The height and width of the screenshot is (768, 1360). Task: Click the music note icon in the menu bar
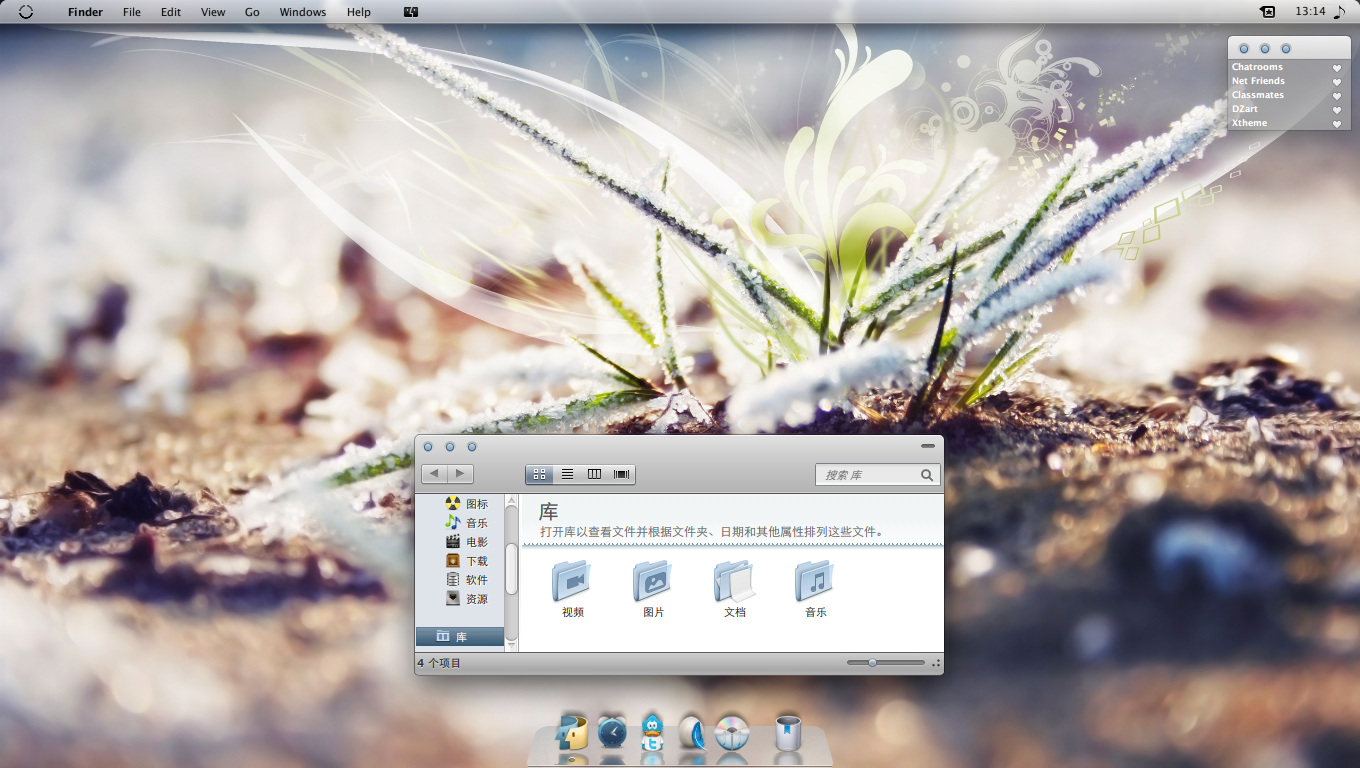[x=1339, y=12]
